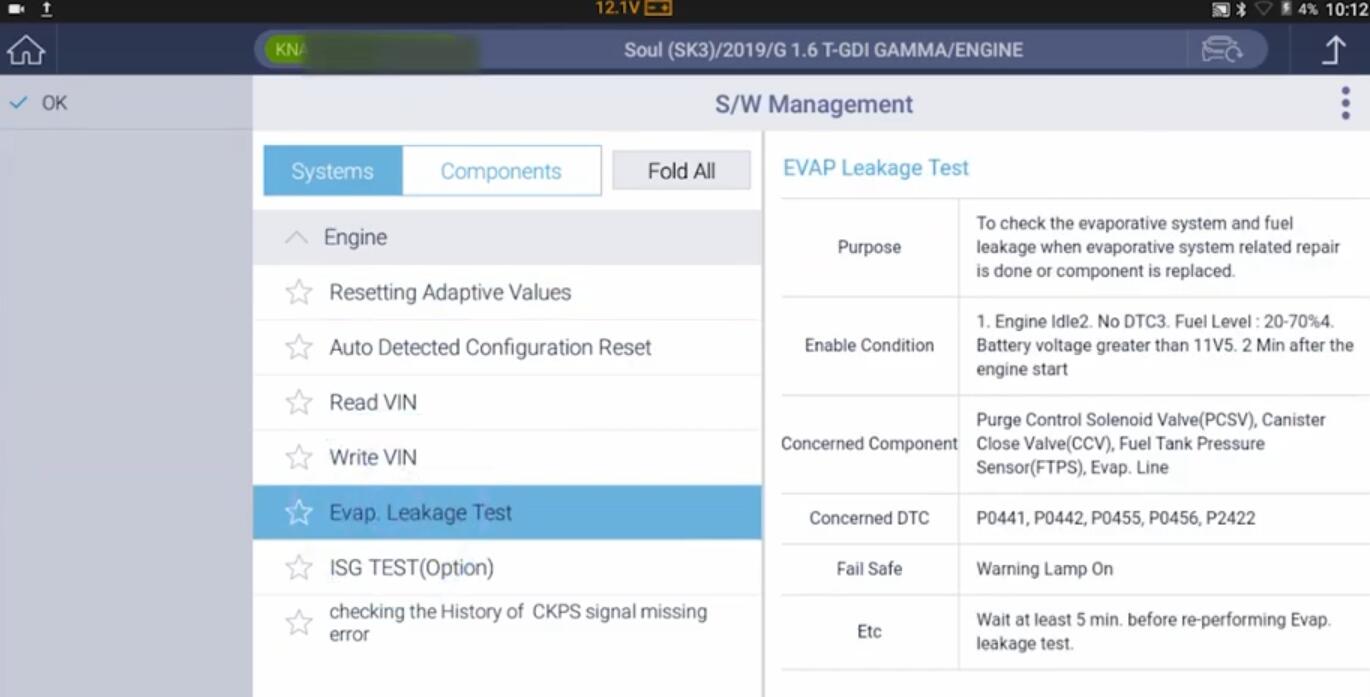
Task: Click the Etc row label
Action: click(869, 632)
